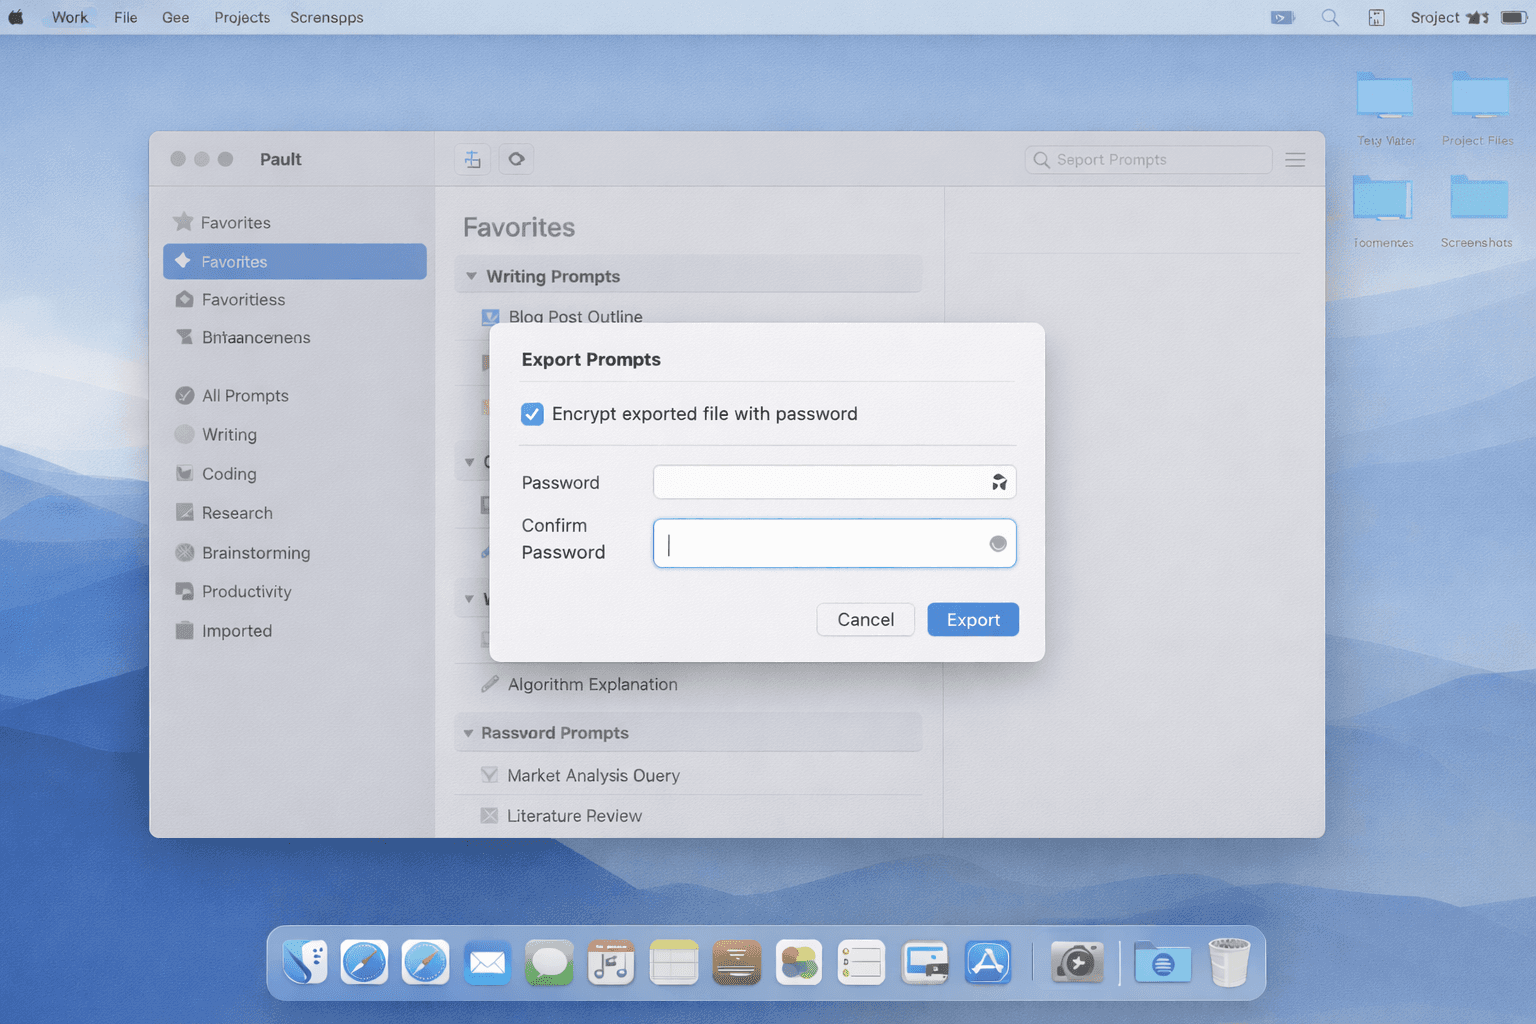Show All Prompts category
This screenshot has height=1024, width=1536.
click(x=294, y=395)
